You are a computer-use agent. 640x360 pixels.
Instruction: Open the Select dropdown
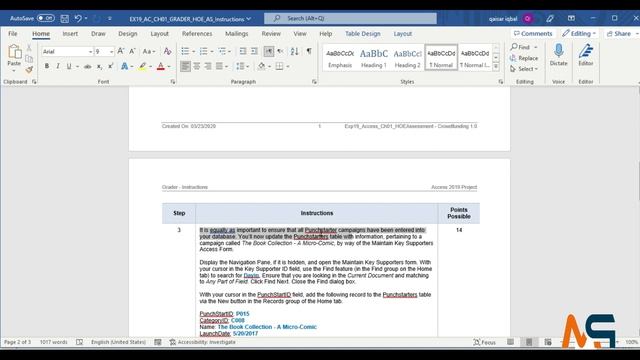(524, 69)
